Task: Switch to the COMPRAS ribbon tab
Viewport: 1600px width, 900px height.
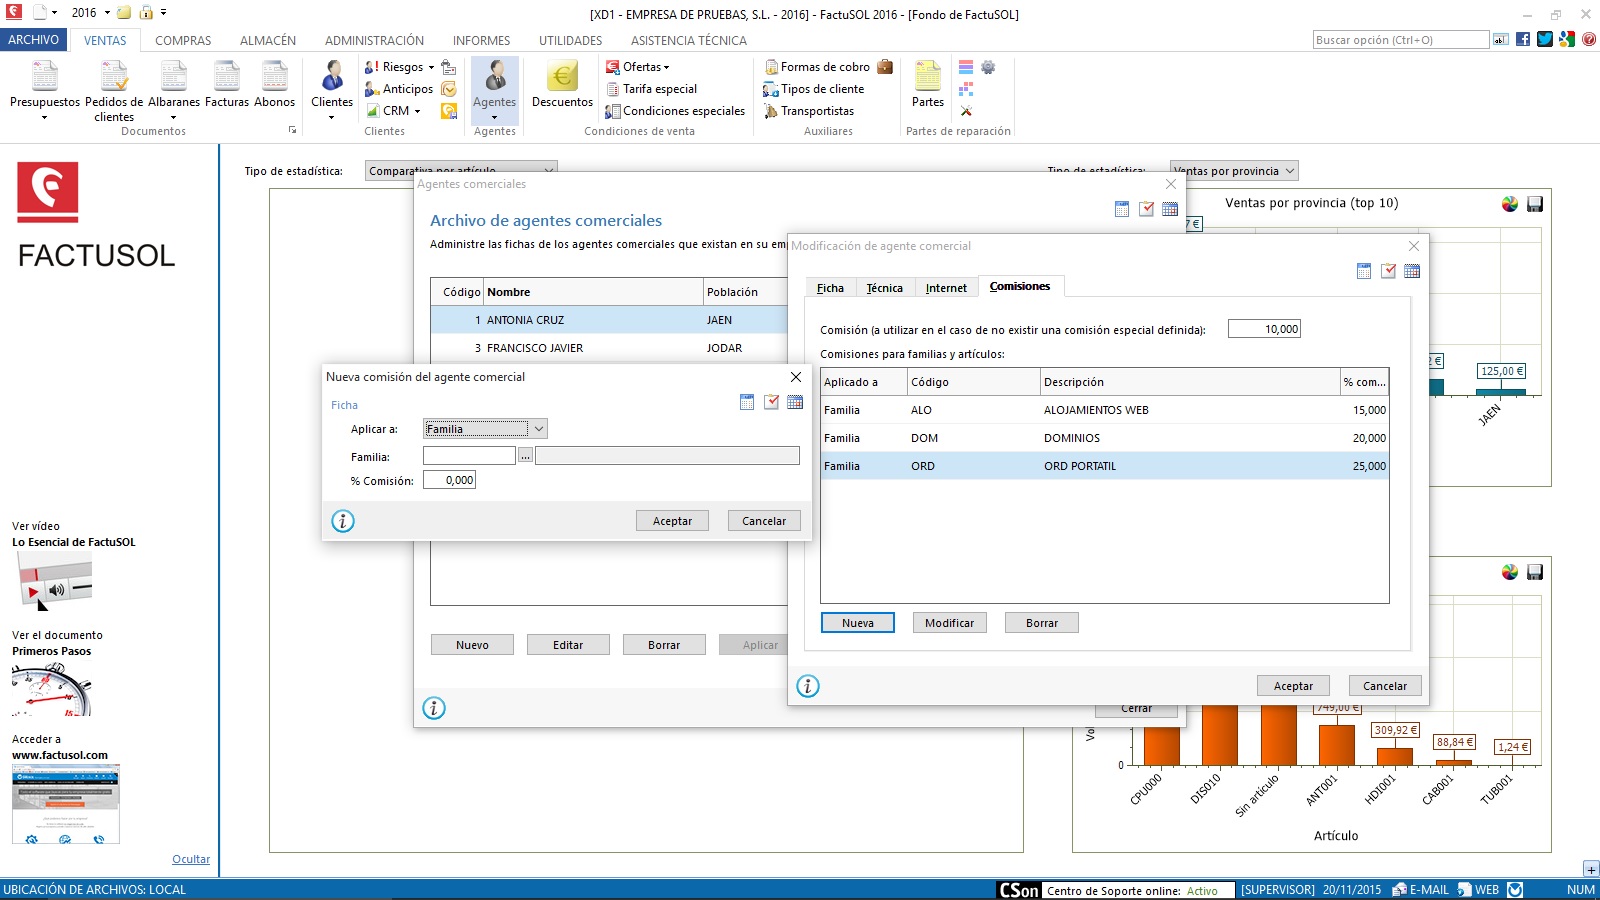Action: pos(183,40)
